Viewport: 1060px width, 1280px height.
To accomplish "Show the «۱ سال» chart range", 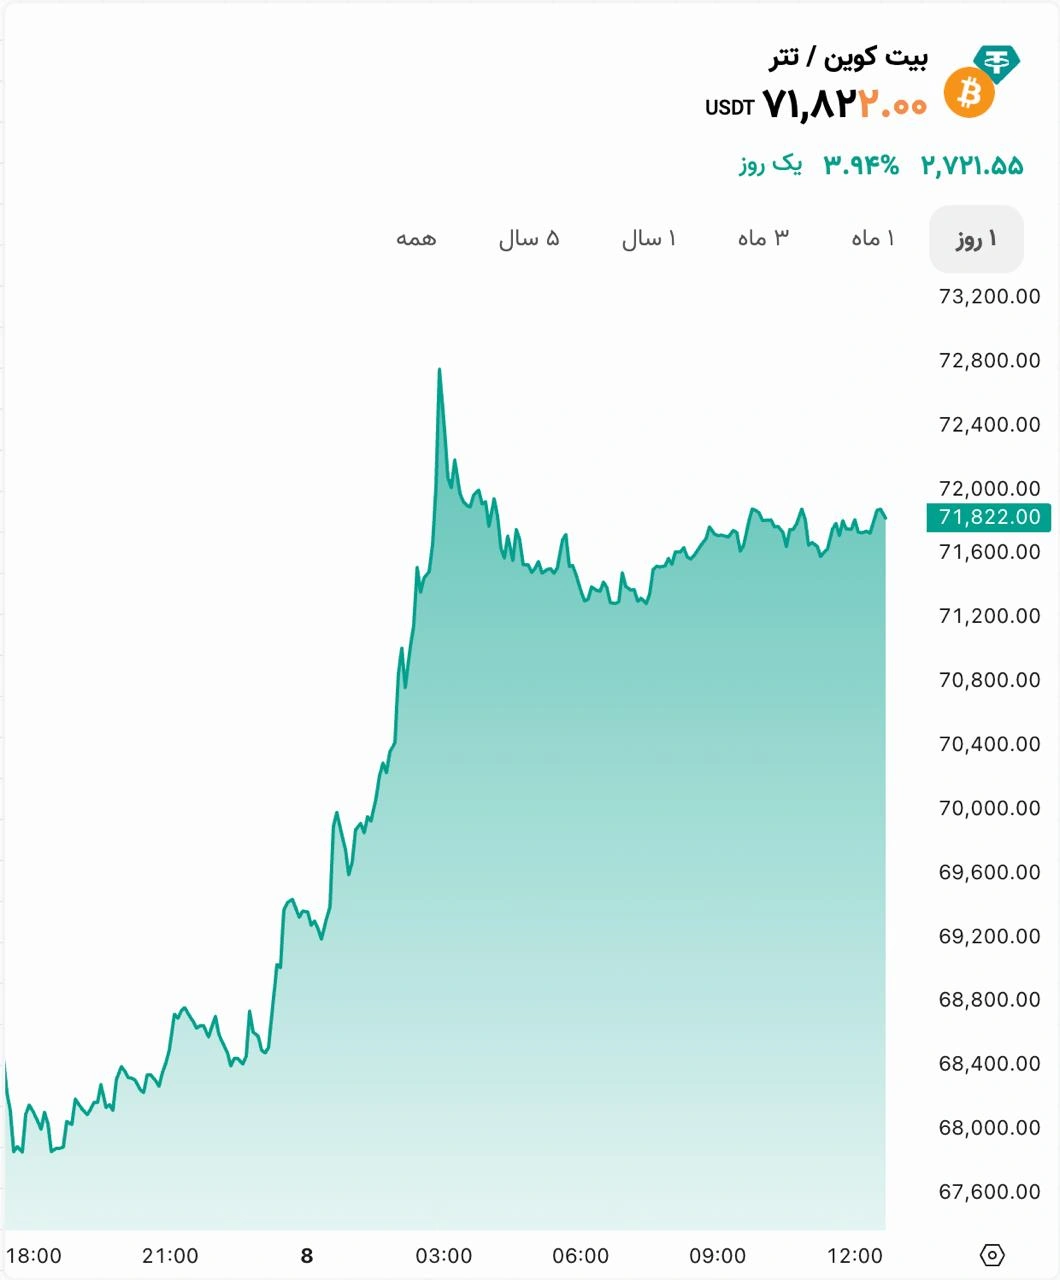I will click(x=649, y=239).
